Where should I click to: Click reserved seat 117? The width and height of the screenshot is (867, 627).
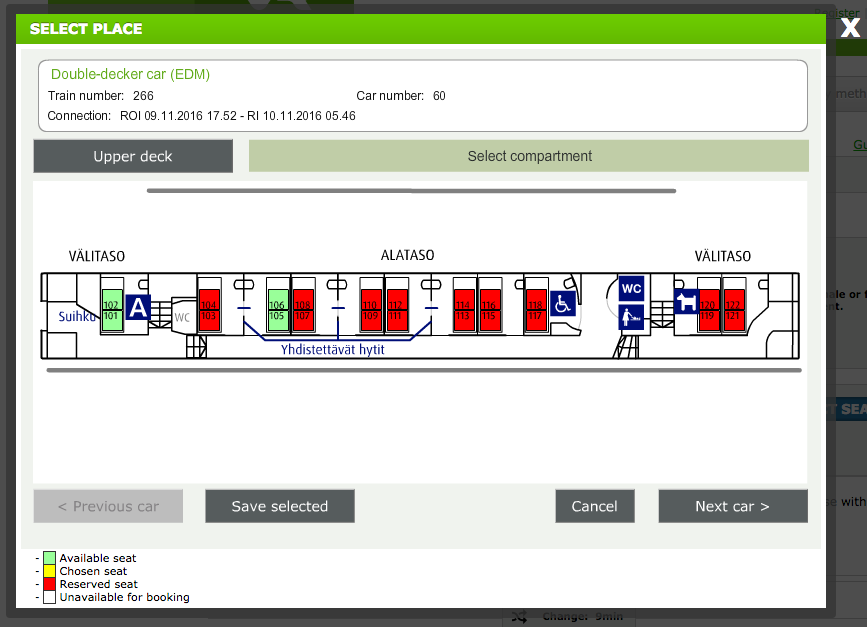(536, 321)
